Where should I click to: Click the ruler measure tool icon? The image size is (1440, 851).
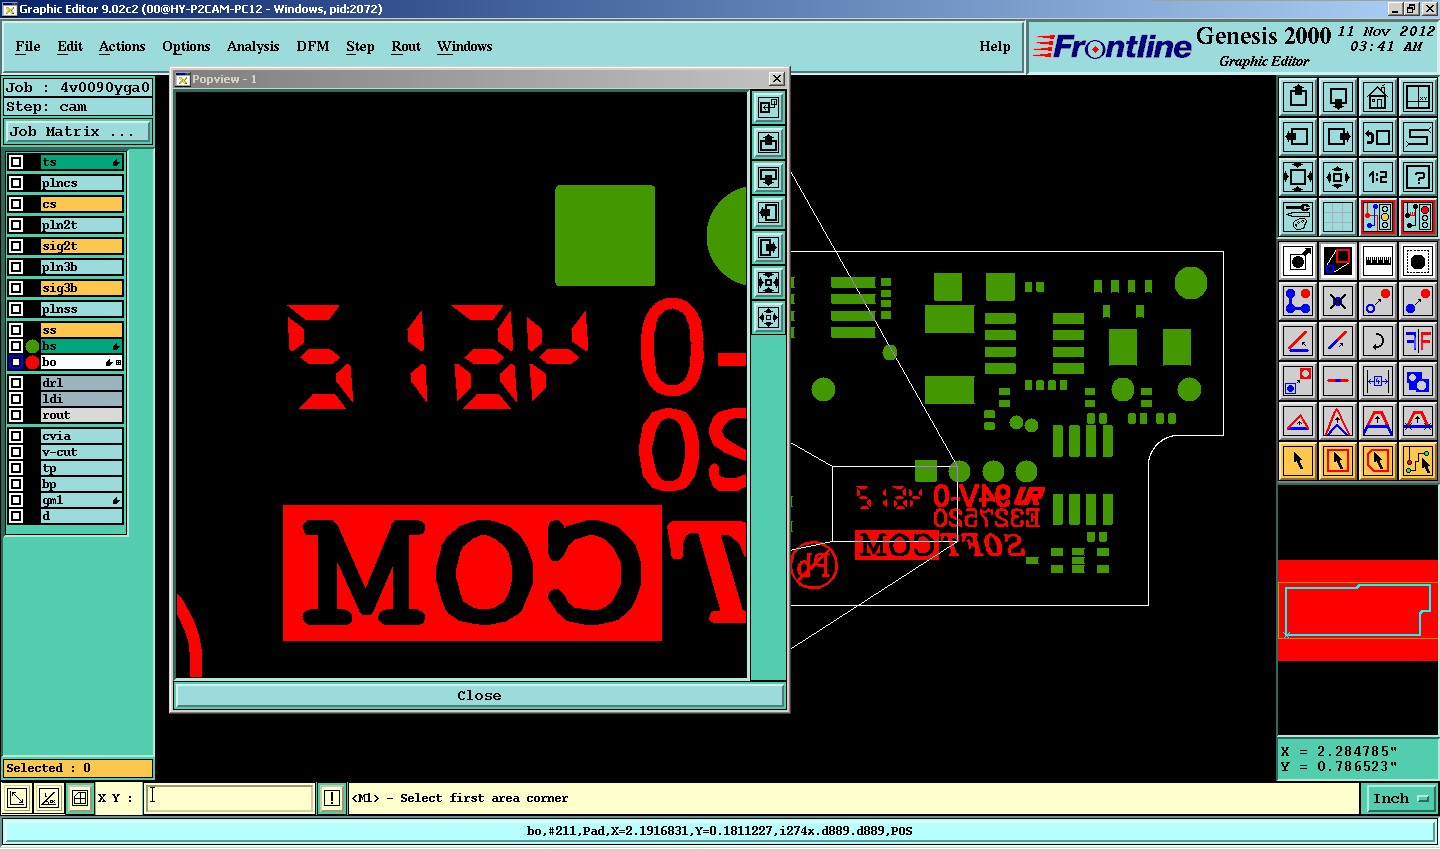1378,261
